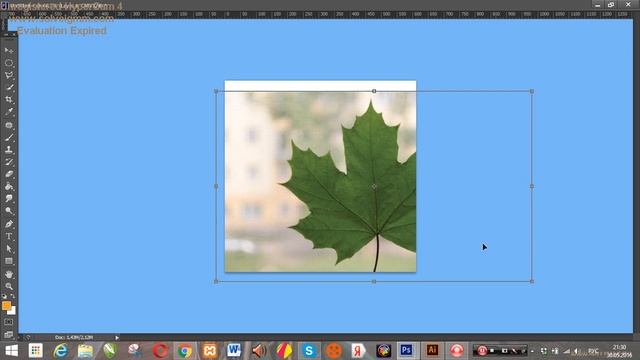Click the top-center transform handle
This screenshot has width=640, height=360.
pyautogui.click(x=374, y=91)
